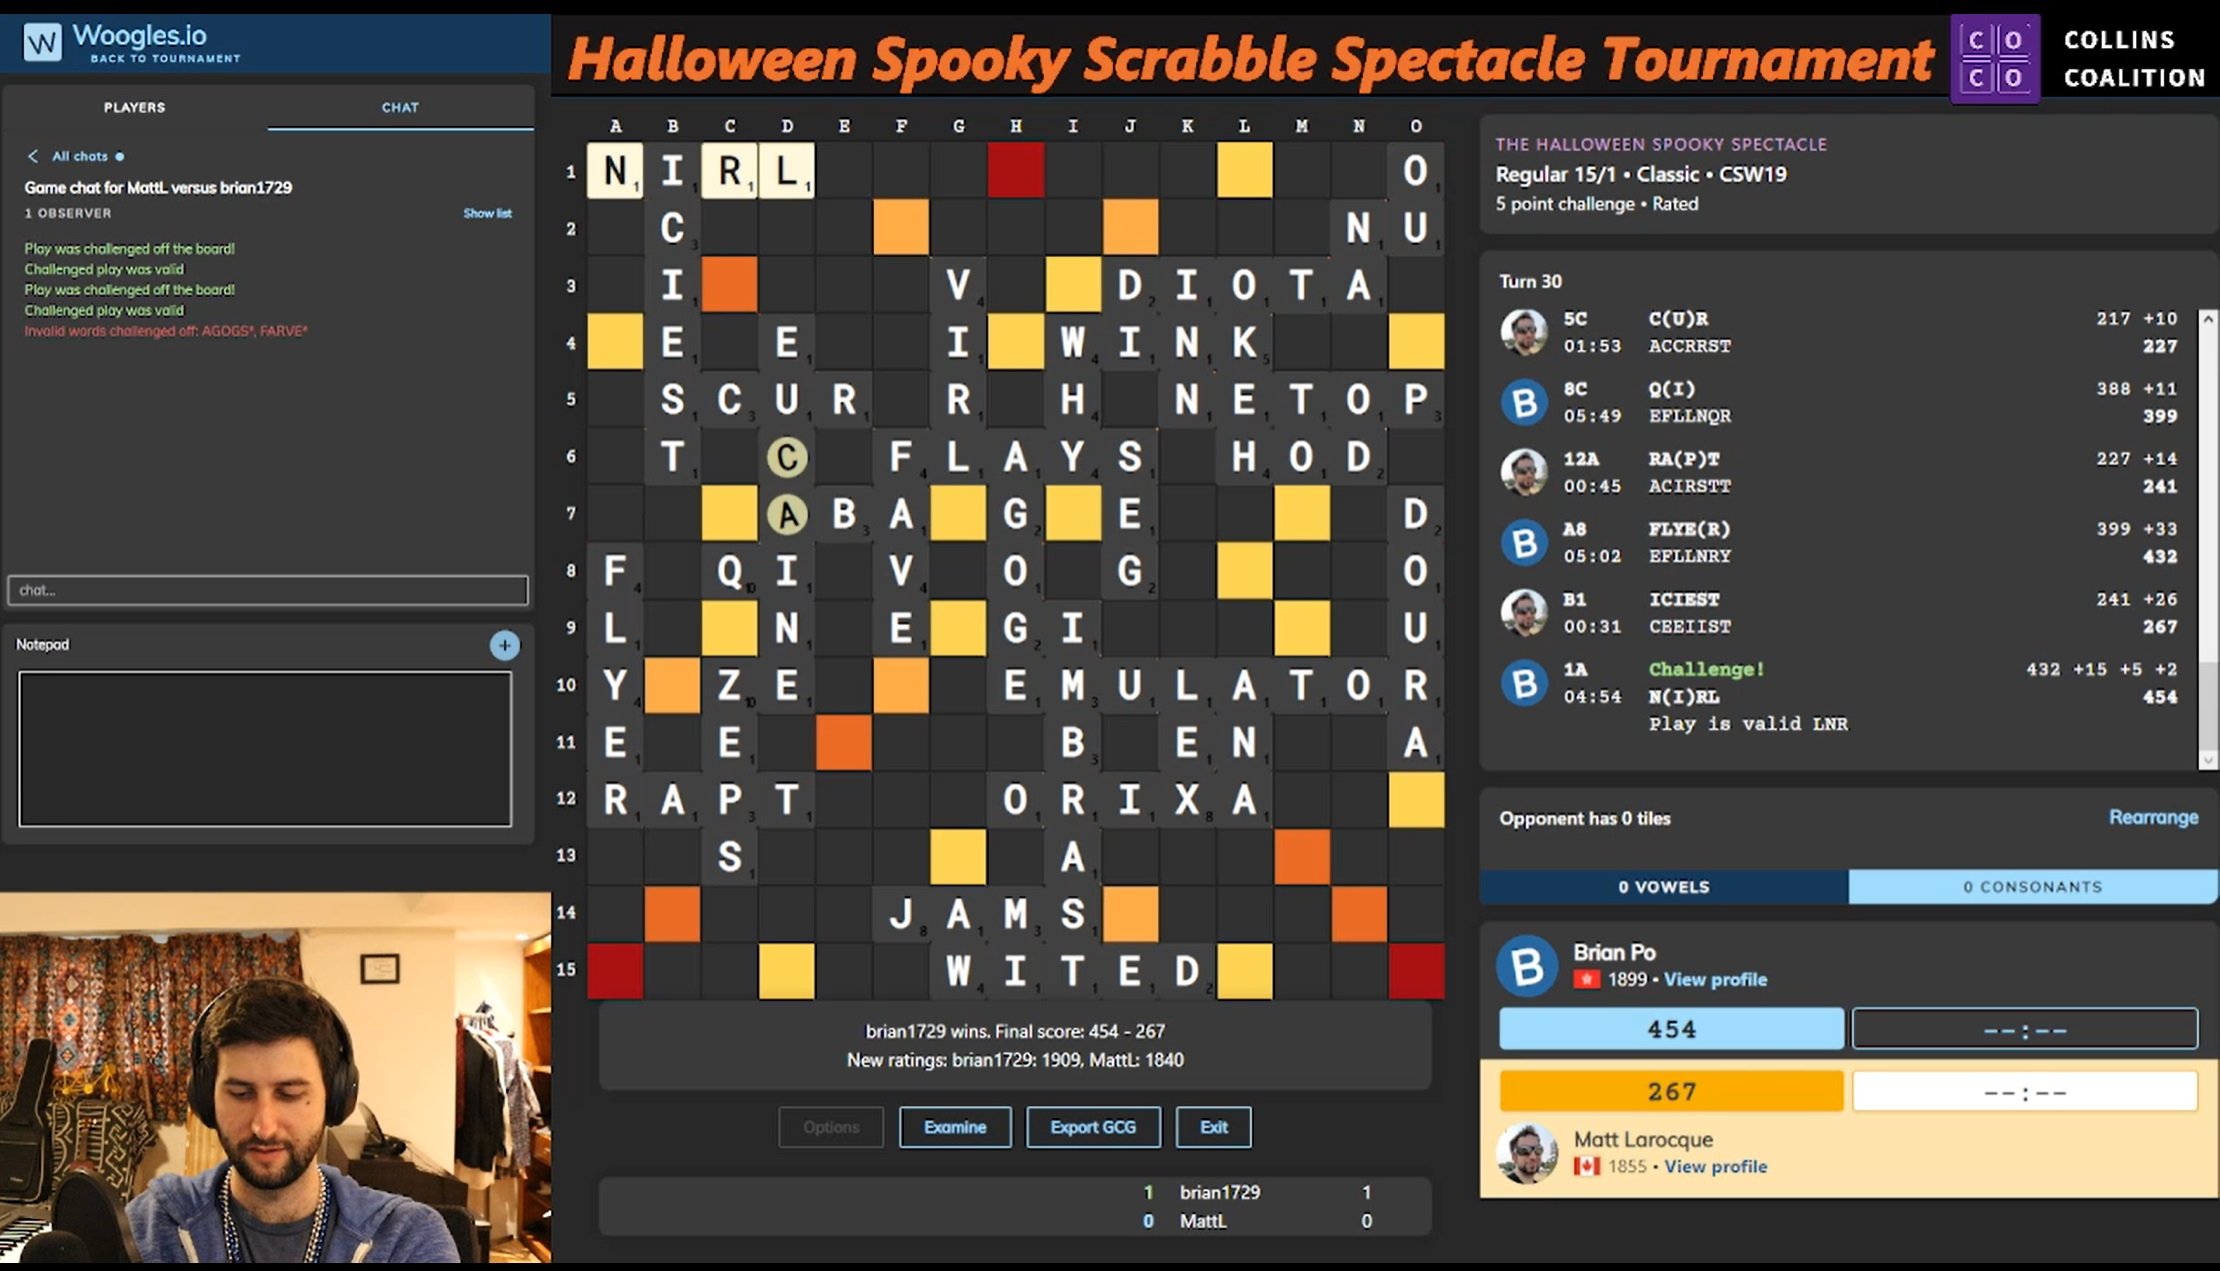Toggle the 0 CONSONANTS filter button

pyautogui.click(x=2029, y=885)
